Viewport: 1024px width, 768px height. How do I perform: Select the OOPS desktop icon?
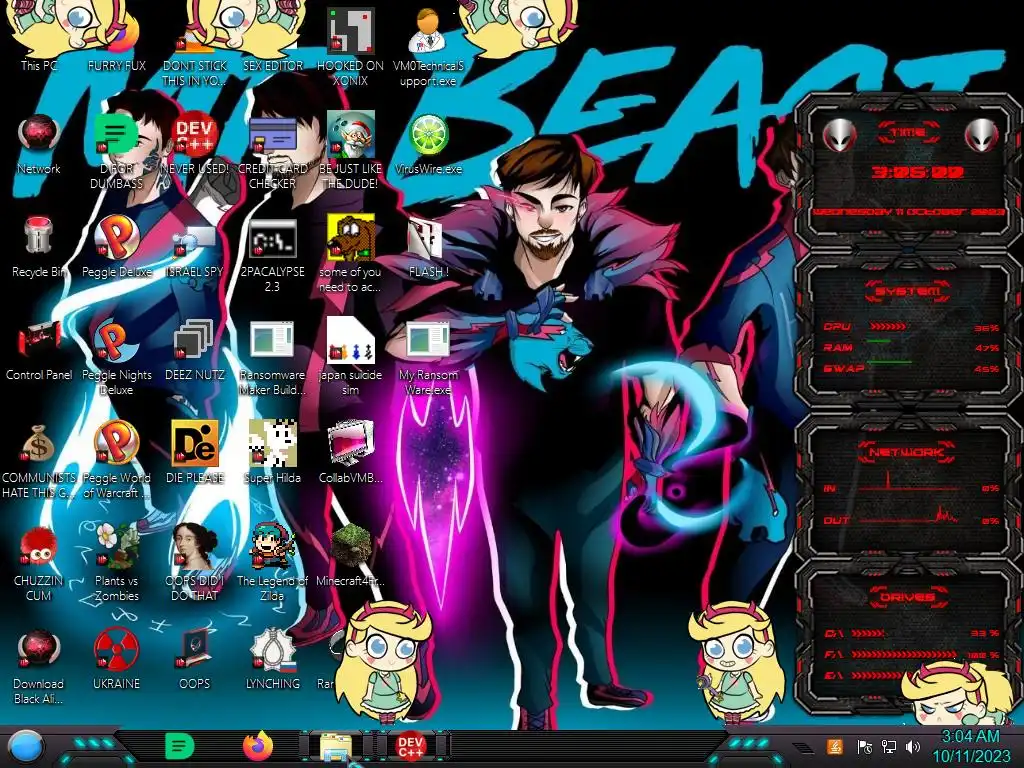click(195, 658)
